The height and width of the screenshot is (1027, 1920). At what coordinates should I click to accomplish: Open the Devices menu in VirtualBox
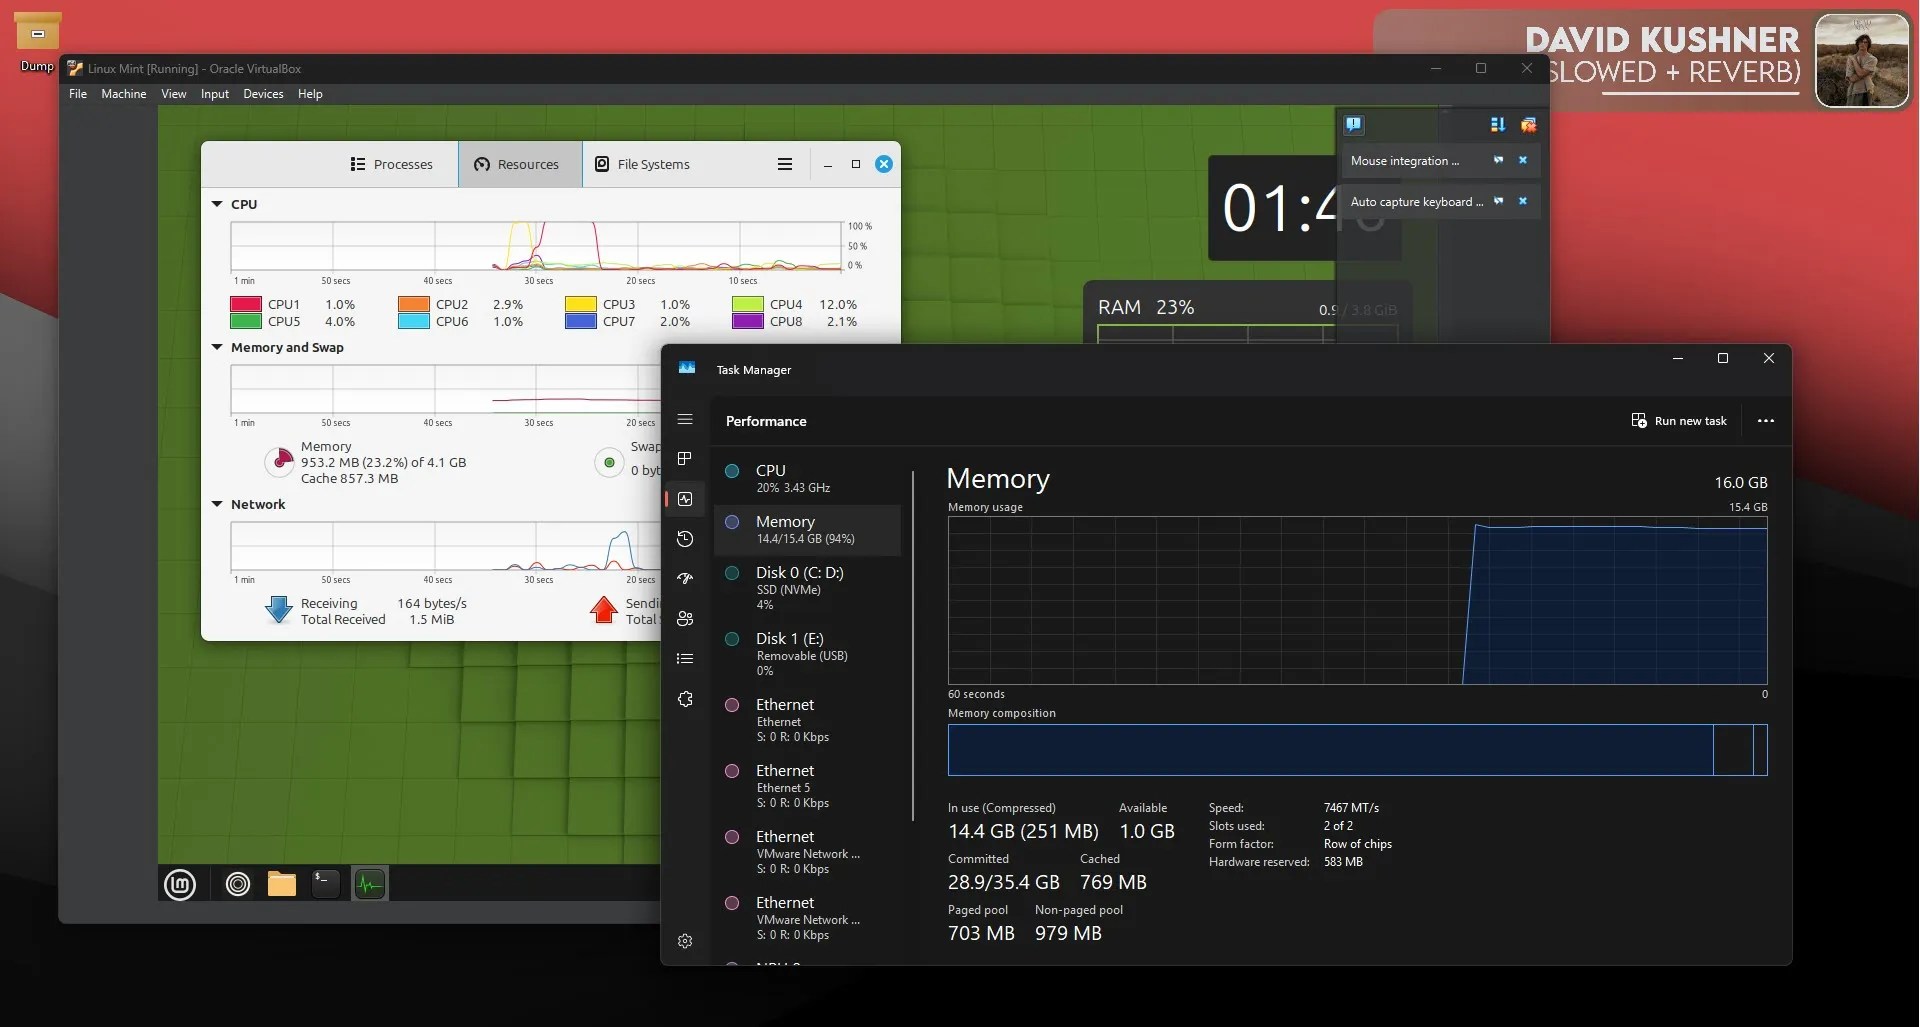tap(263, 94)
